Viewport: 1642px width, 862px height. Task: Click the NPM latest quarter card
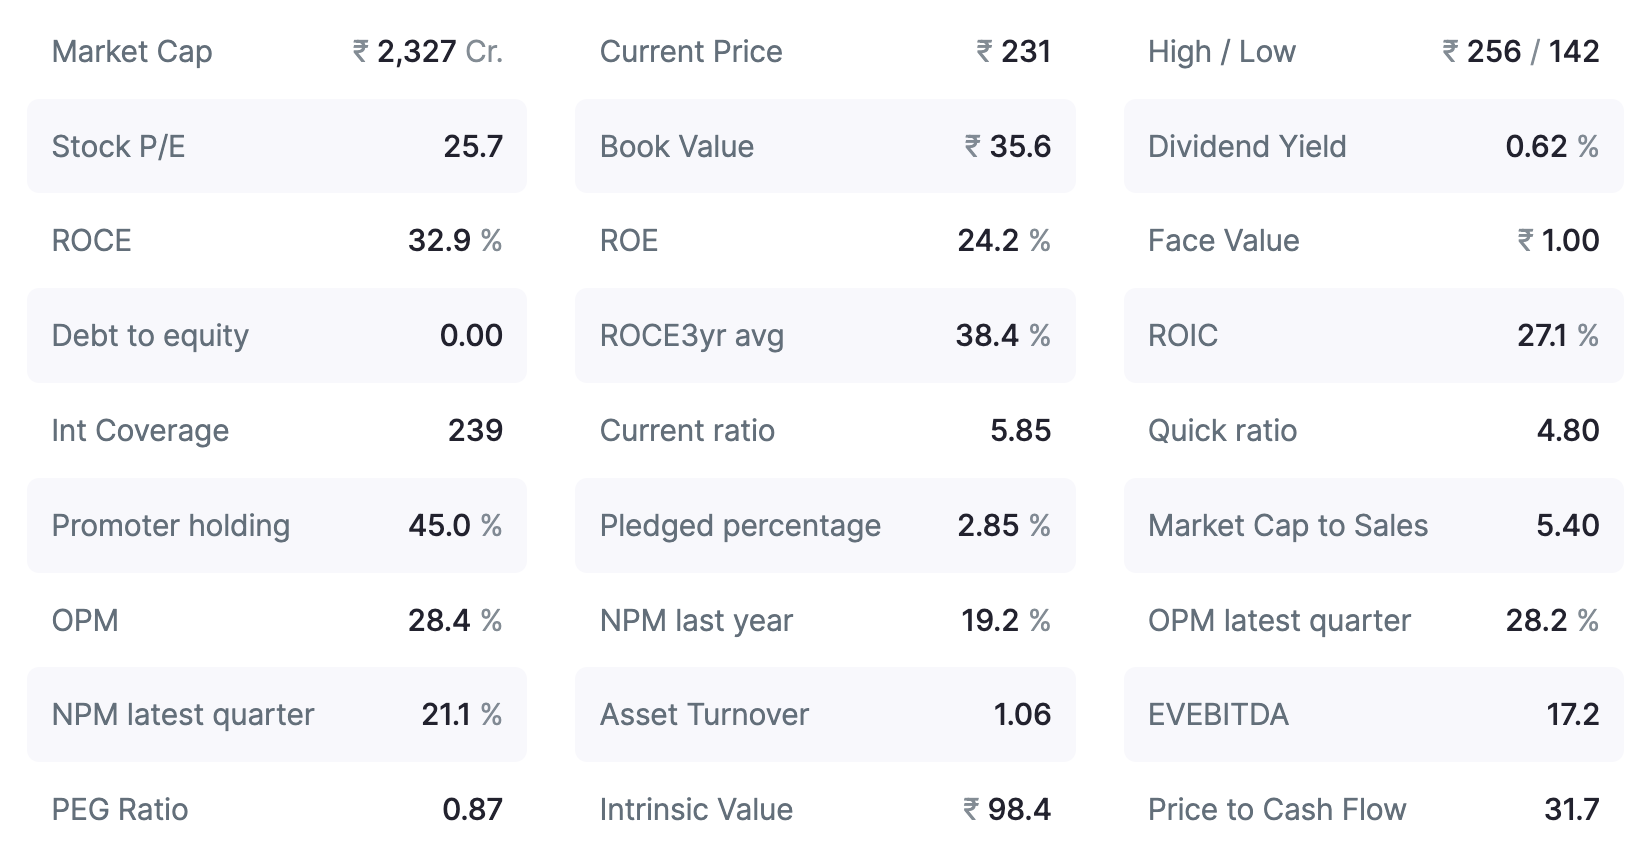(x=276, y=715)
